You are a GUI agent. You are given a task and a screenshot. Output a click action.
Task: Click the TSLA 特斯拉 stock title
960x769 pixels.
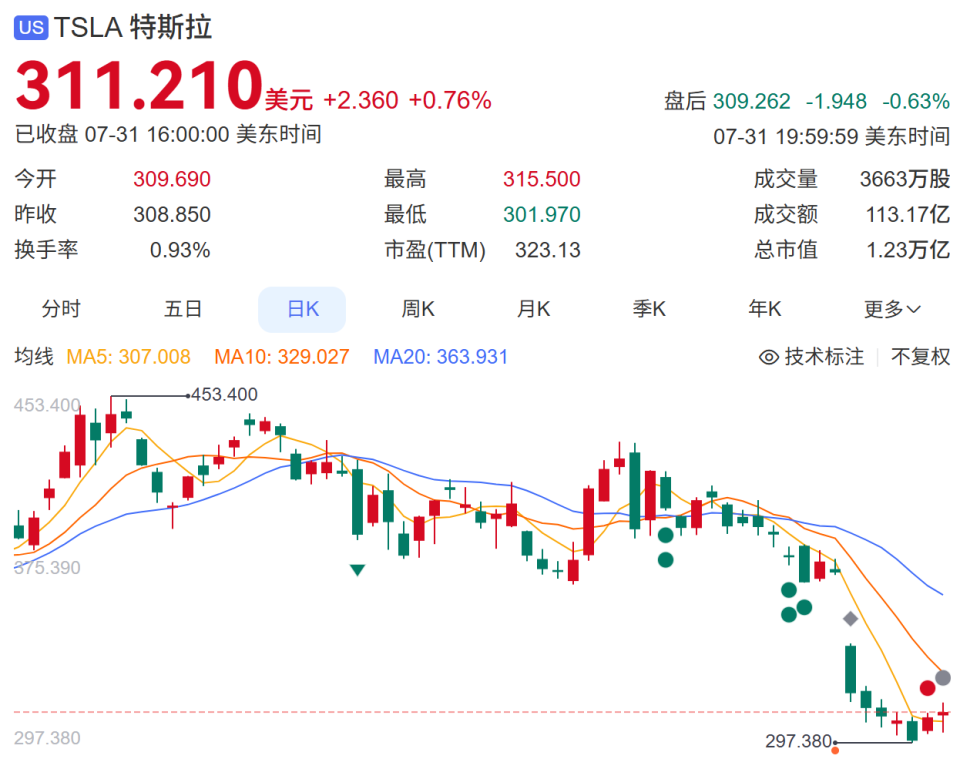tap(133, 28)
